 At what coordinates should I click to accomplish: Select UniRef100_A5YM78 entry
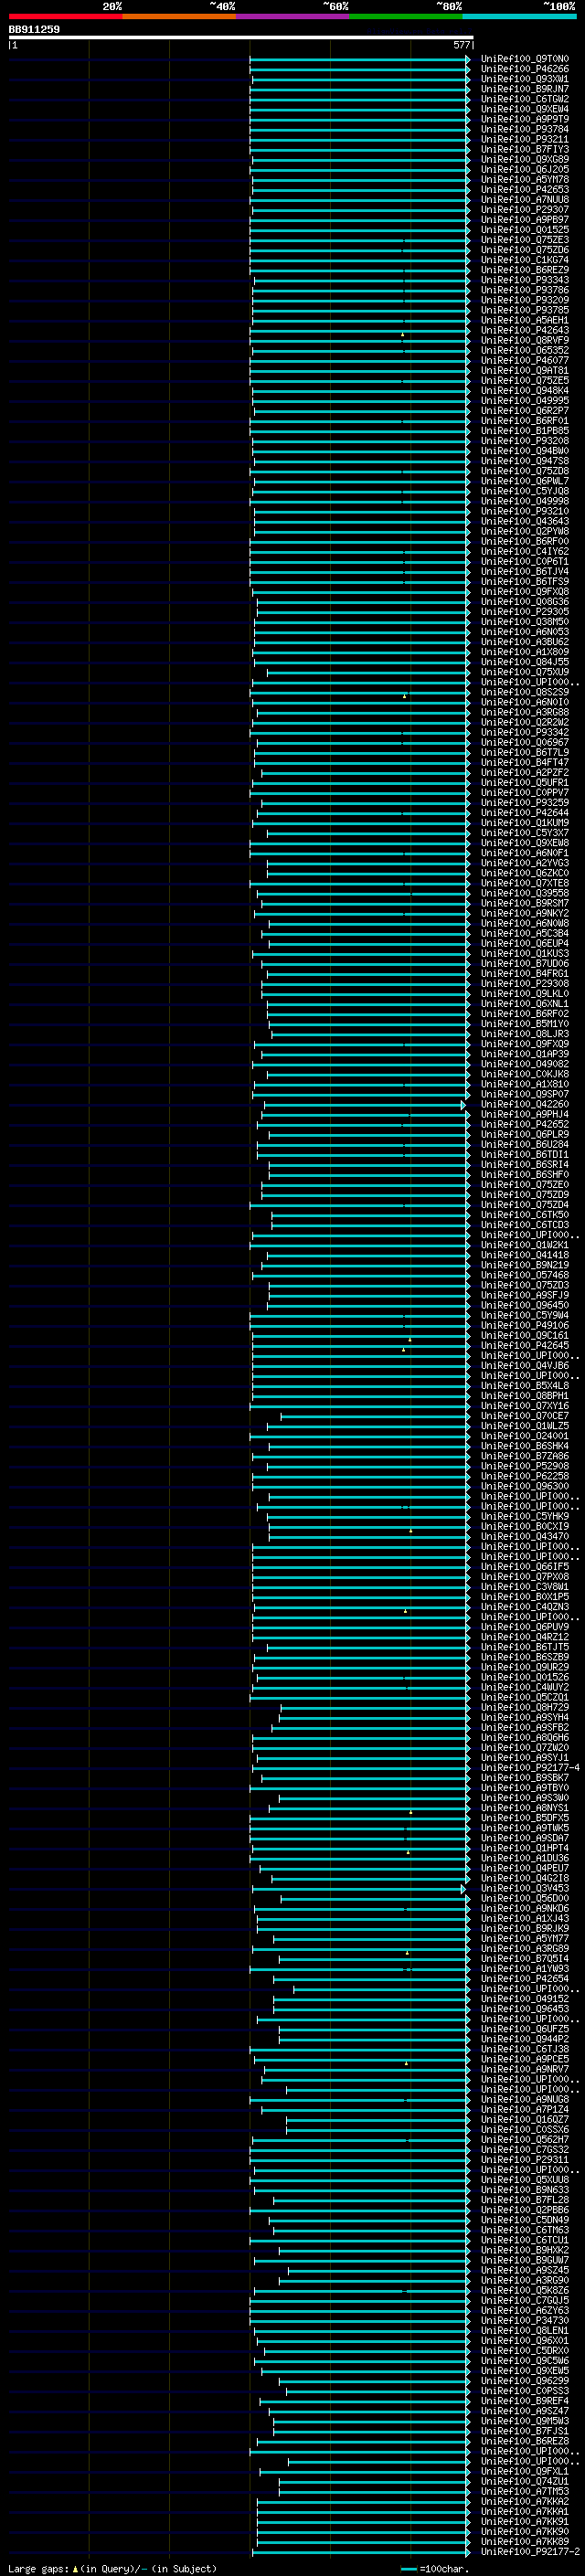click(x=525, y=179)
